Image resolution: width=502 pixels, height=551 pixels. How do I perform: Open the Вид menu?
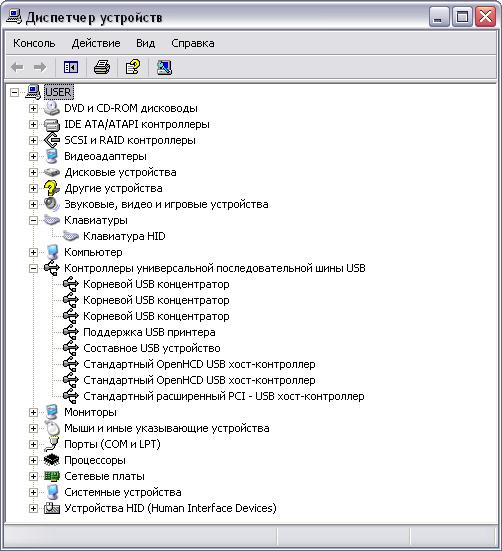[x=145, y=43]
